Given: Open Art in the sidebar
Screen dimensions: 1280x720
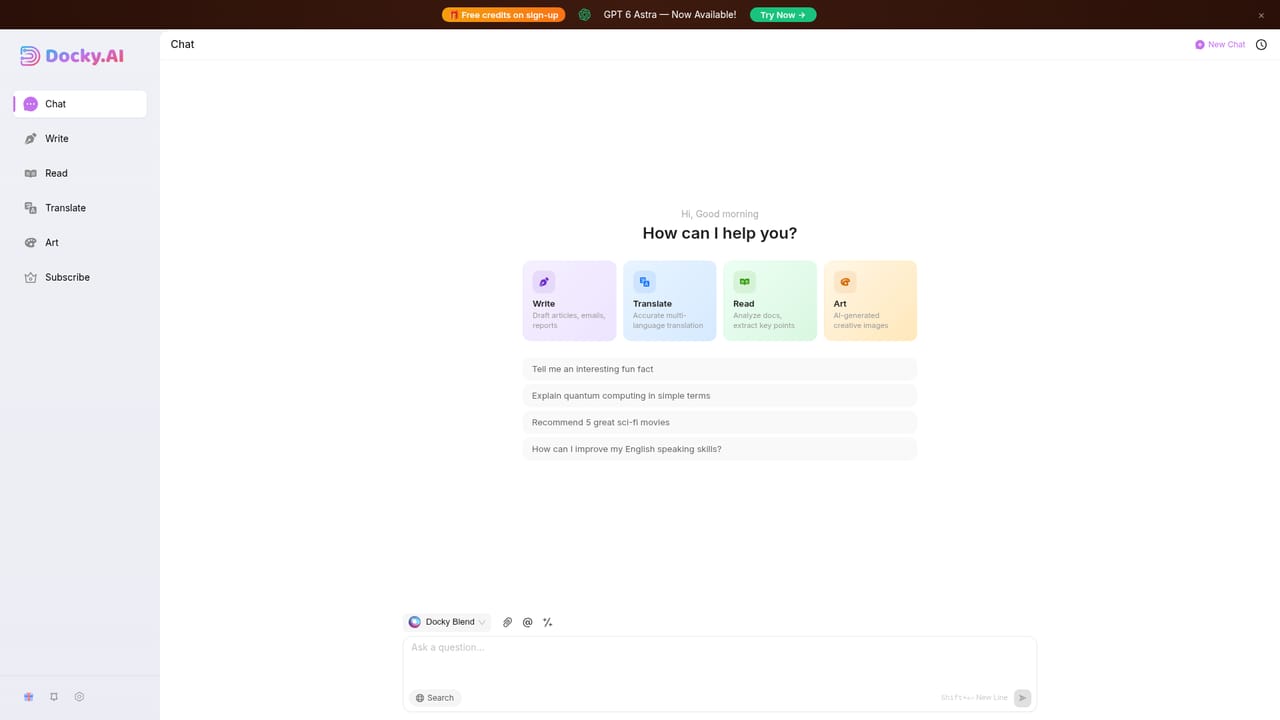Looking at the screenshot, I should (80, 243).
